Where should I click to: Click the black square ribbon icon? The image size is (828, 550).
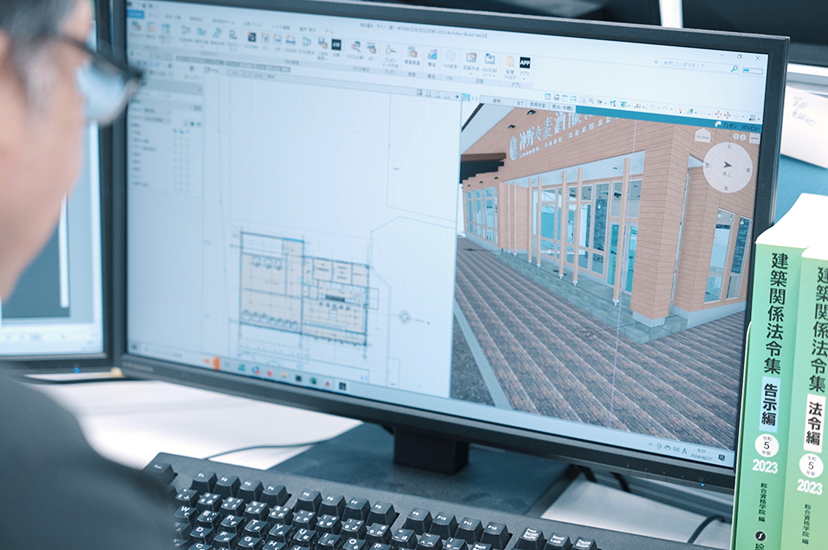336,44
